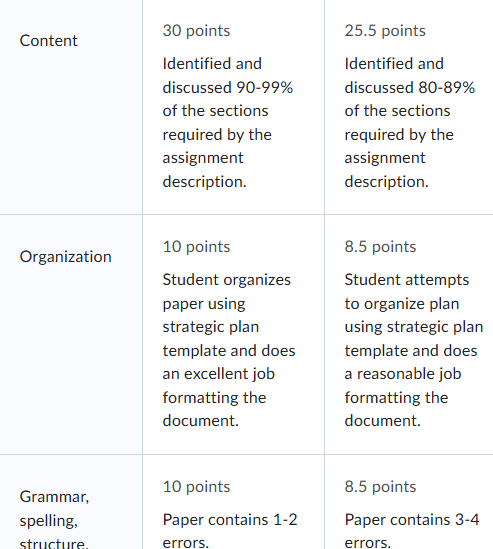Click 'Identified and' in the 25.5 points cell
The height and width of the screenshot is (549, 493).
pos(394,64)
